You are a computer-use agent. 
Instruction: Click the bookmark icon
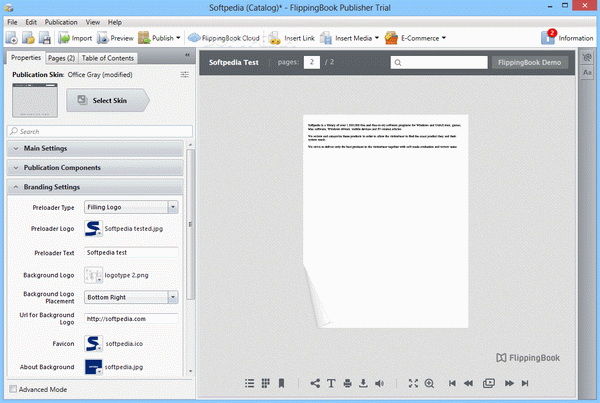coord(281,383)
